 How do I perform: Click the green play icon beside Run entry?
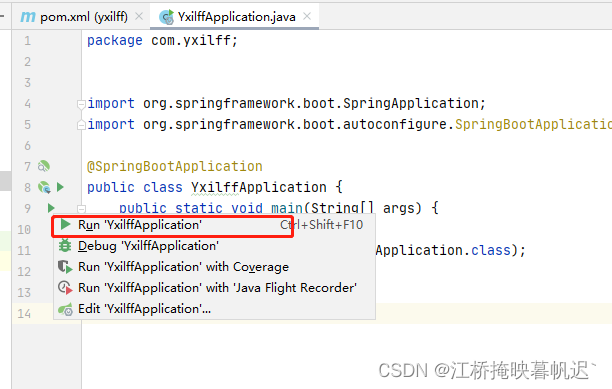(x=65, y=225)
